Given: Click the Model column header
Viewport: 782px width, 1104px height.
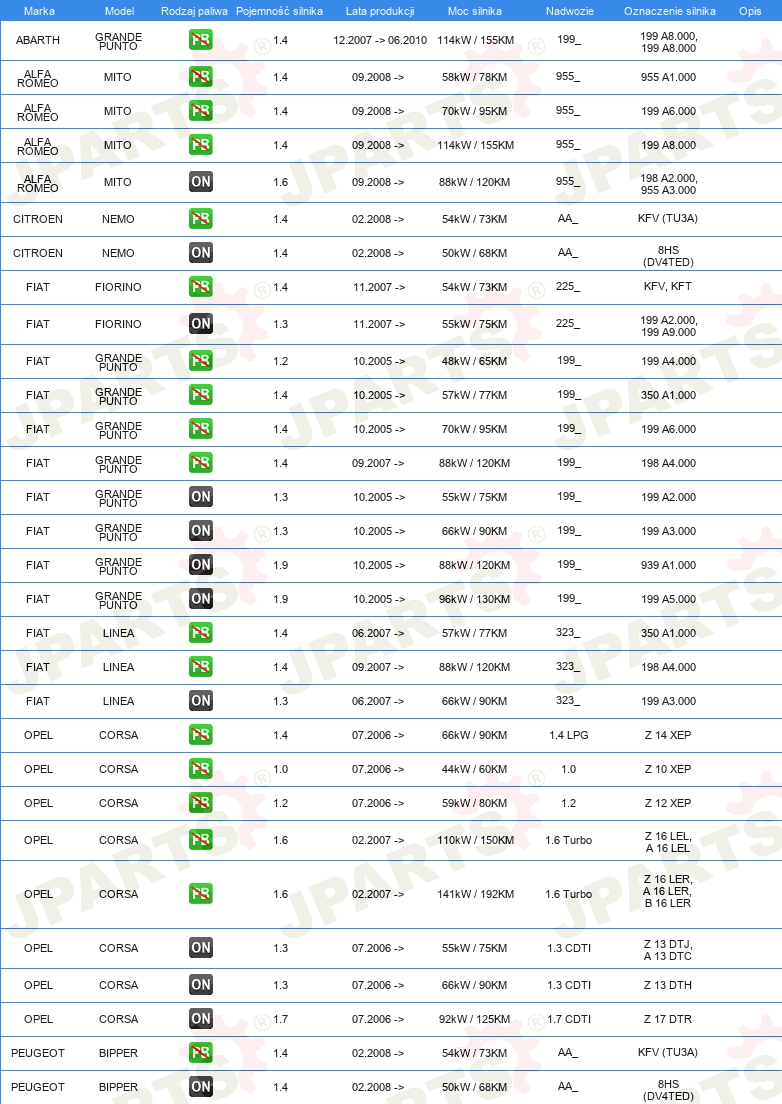Looking at the screenshot, I should click(x=119, y=11).
